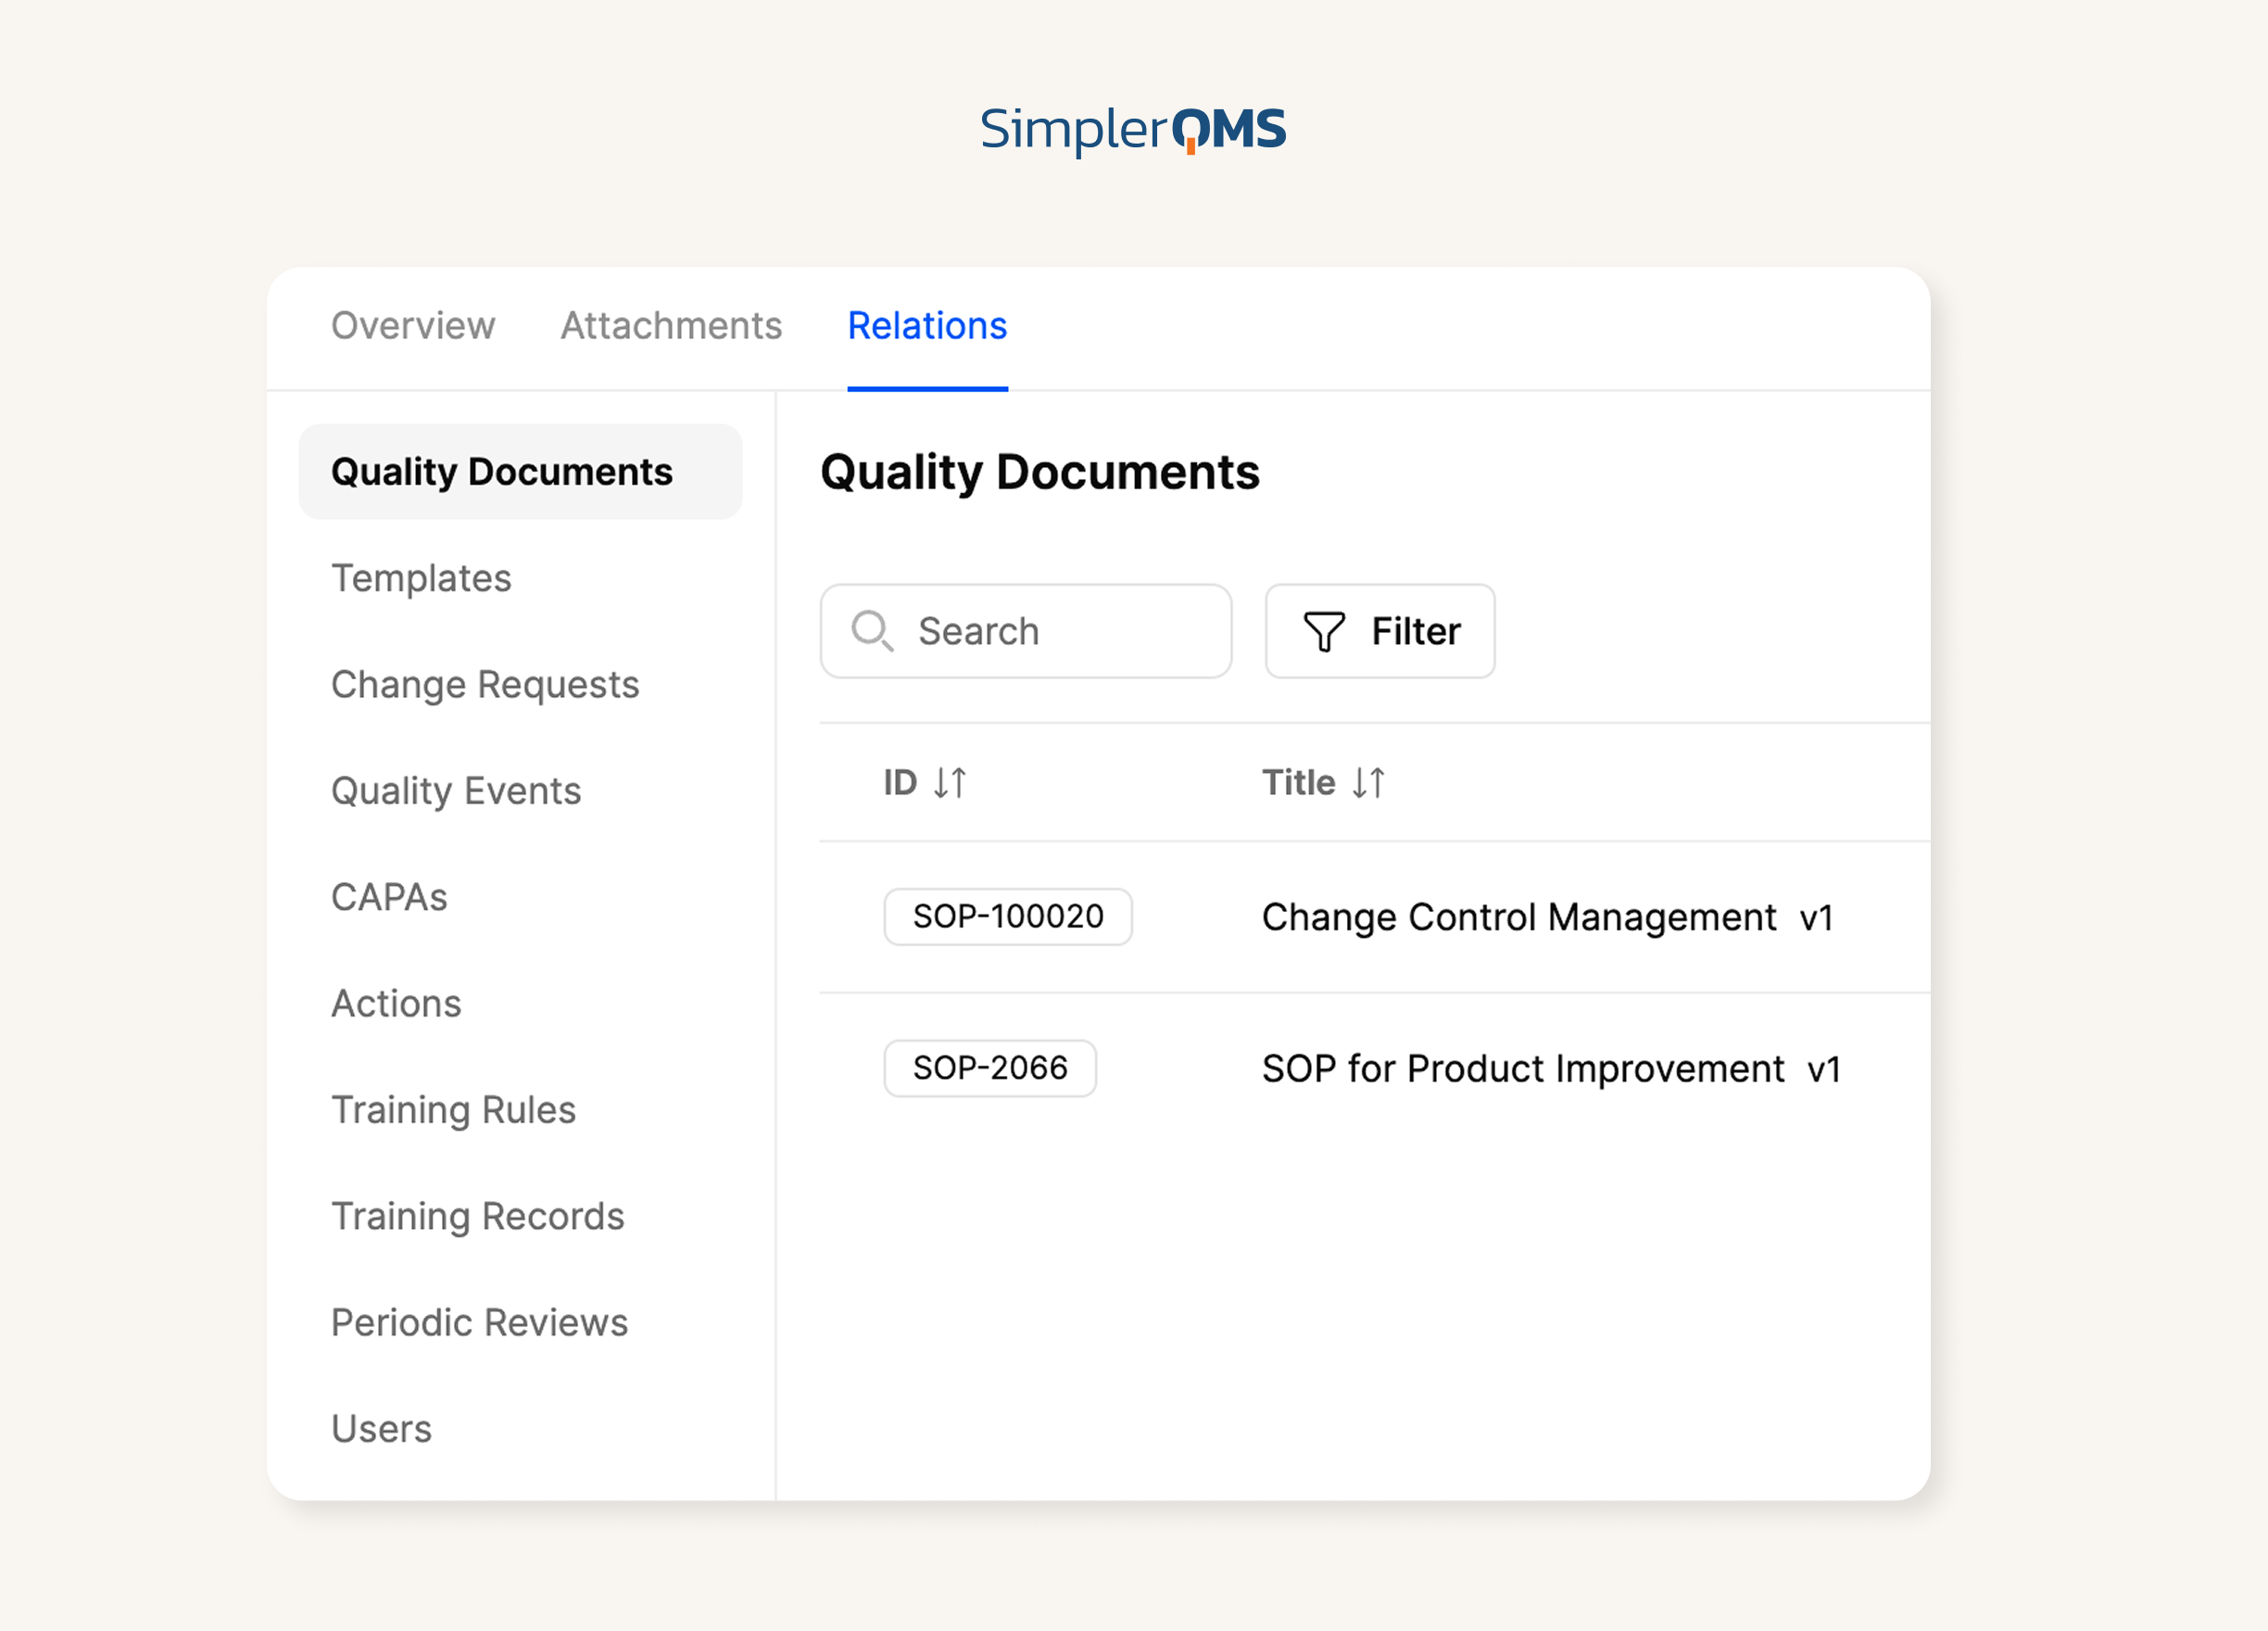This screenshot has height=1631, width=2268.
Task: Open Periodic Reviews in the sidebar
Action: coord(480,1322)
